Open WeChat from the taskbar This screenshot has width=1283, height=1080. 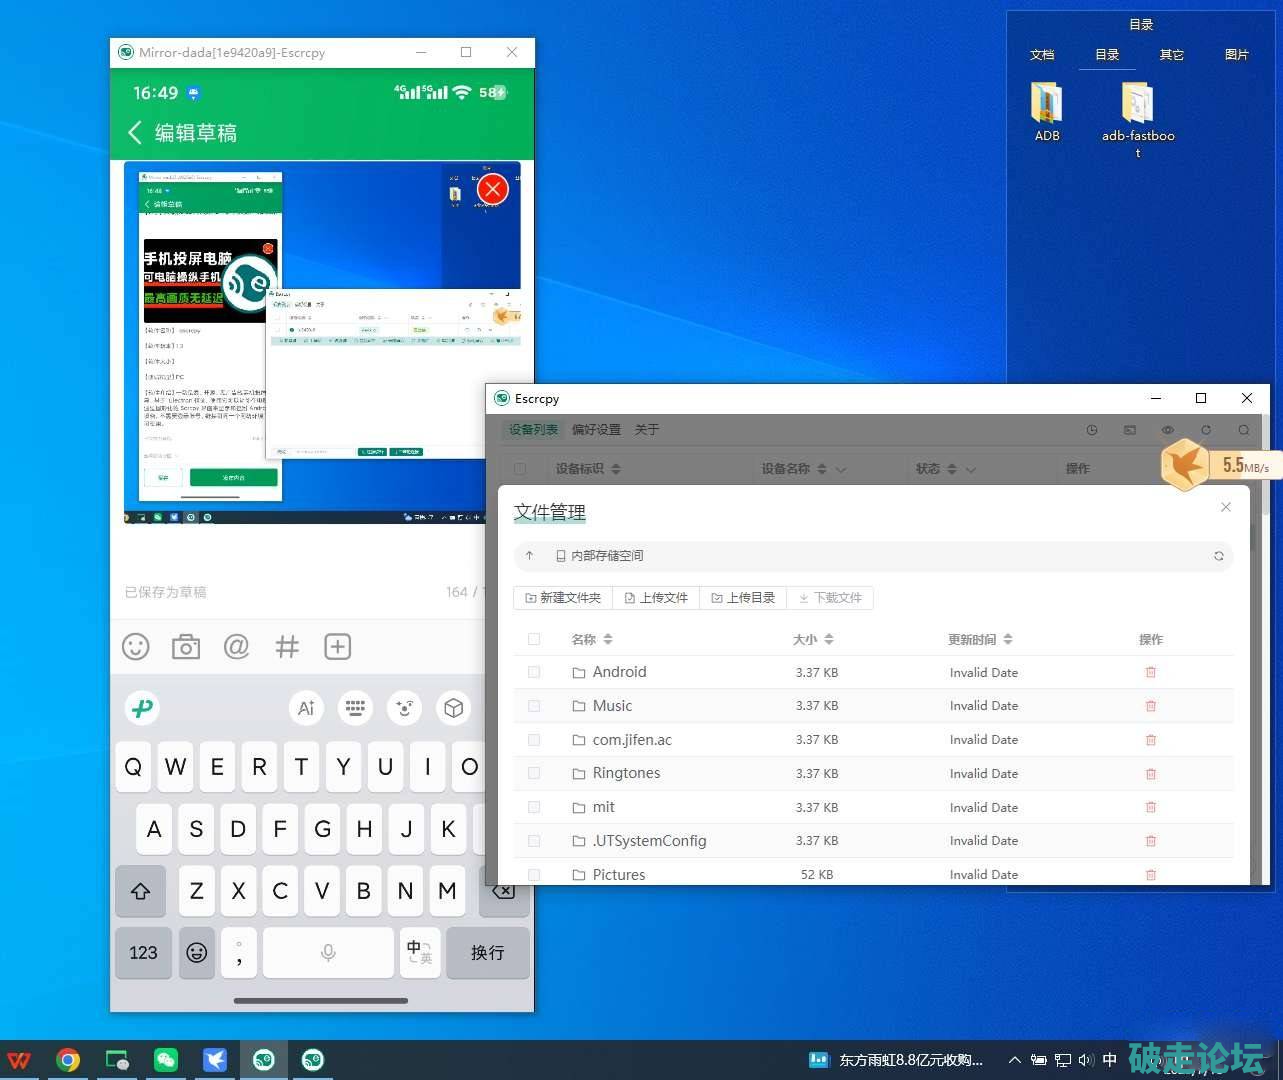166,1060
